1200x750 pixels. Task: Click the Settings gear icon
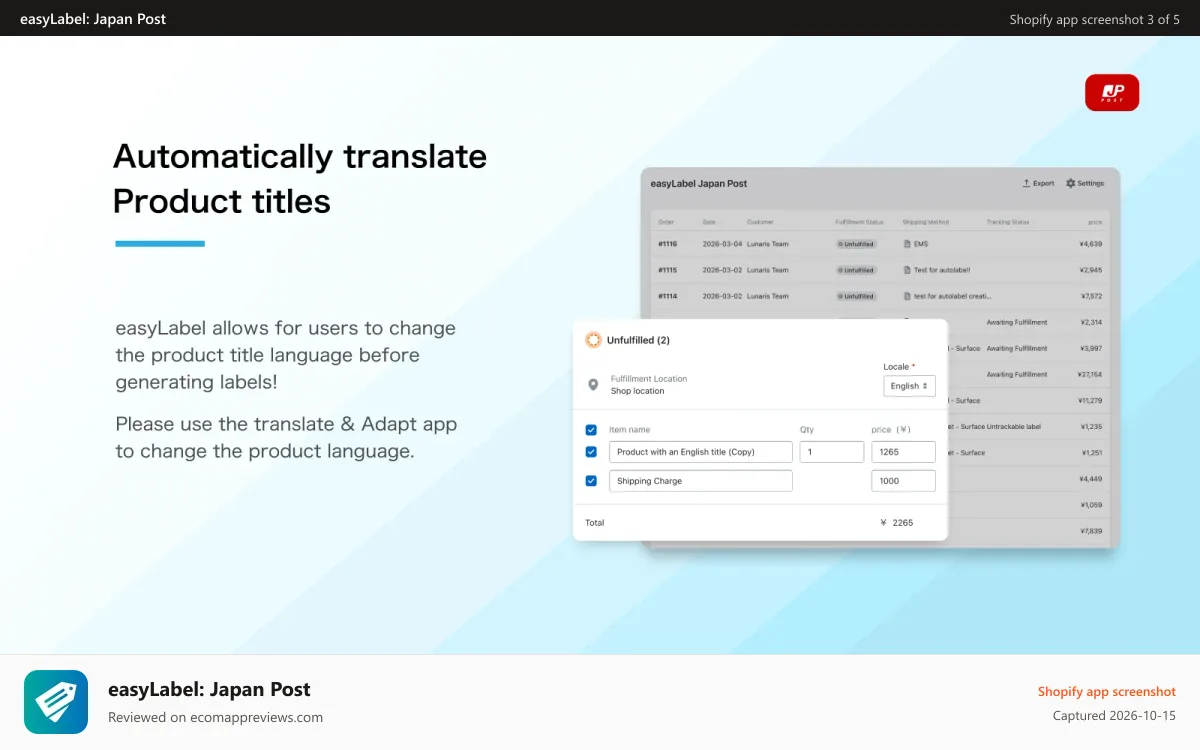tap(1070, 183)
